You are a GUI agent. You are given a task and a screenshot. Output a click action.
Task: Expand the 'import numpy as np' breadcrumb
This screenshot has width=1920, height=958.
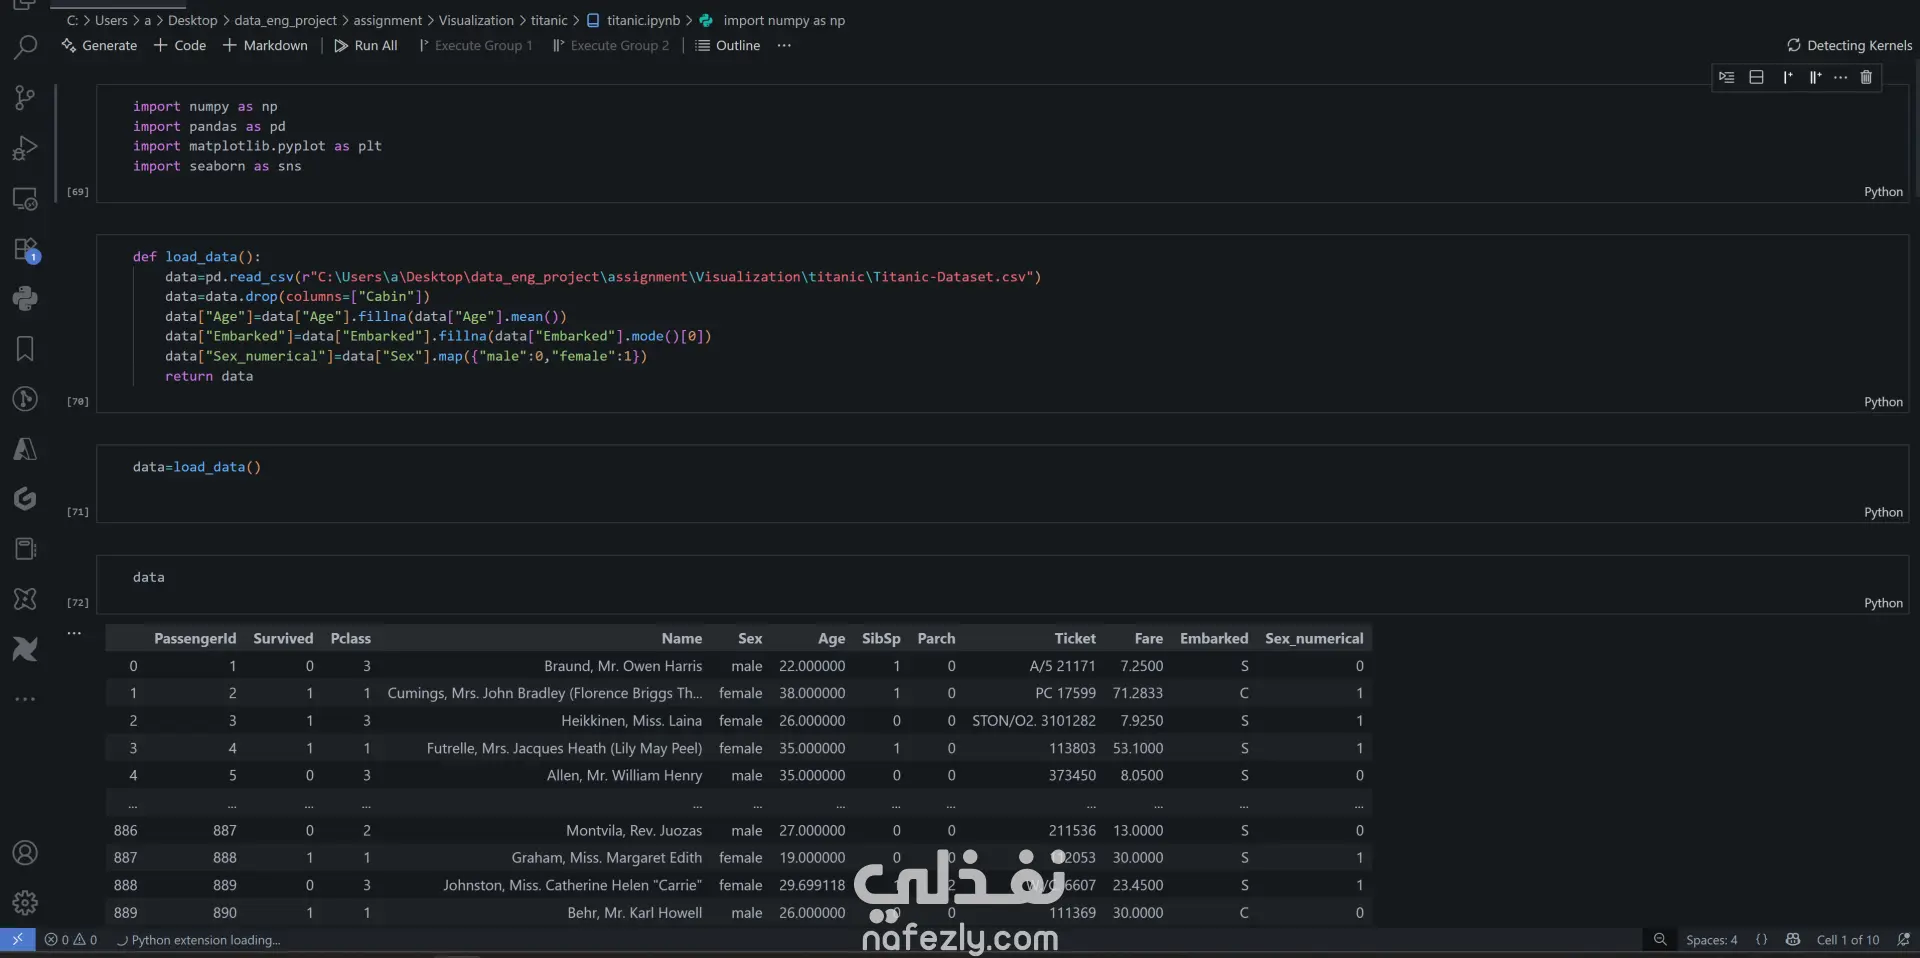point(772,20)
